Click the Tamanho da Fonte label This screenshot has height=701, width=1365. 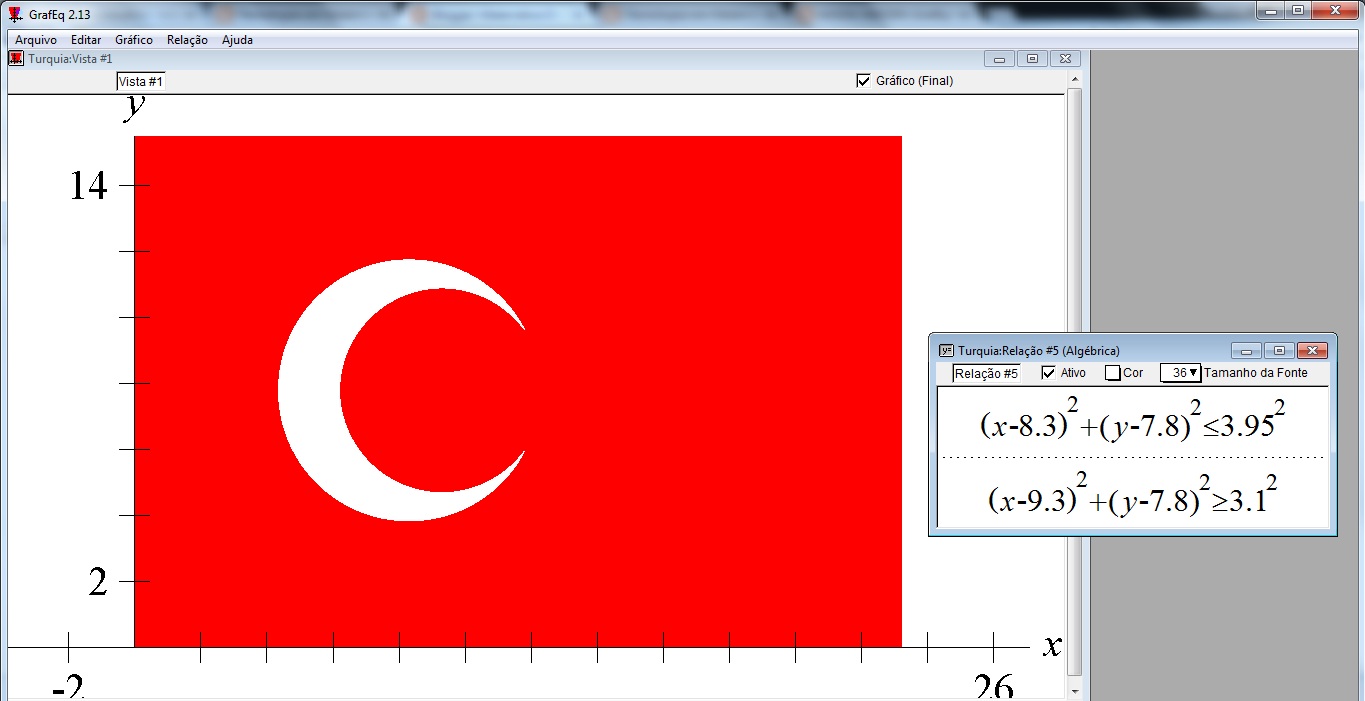pyautogui.click(x=1256, y=373)
